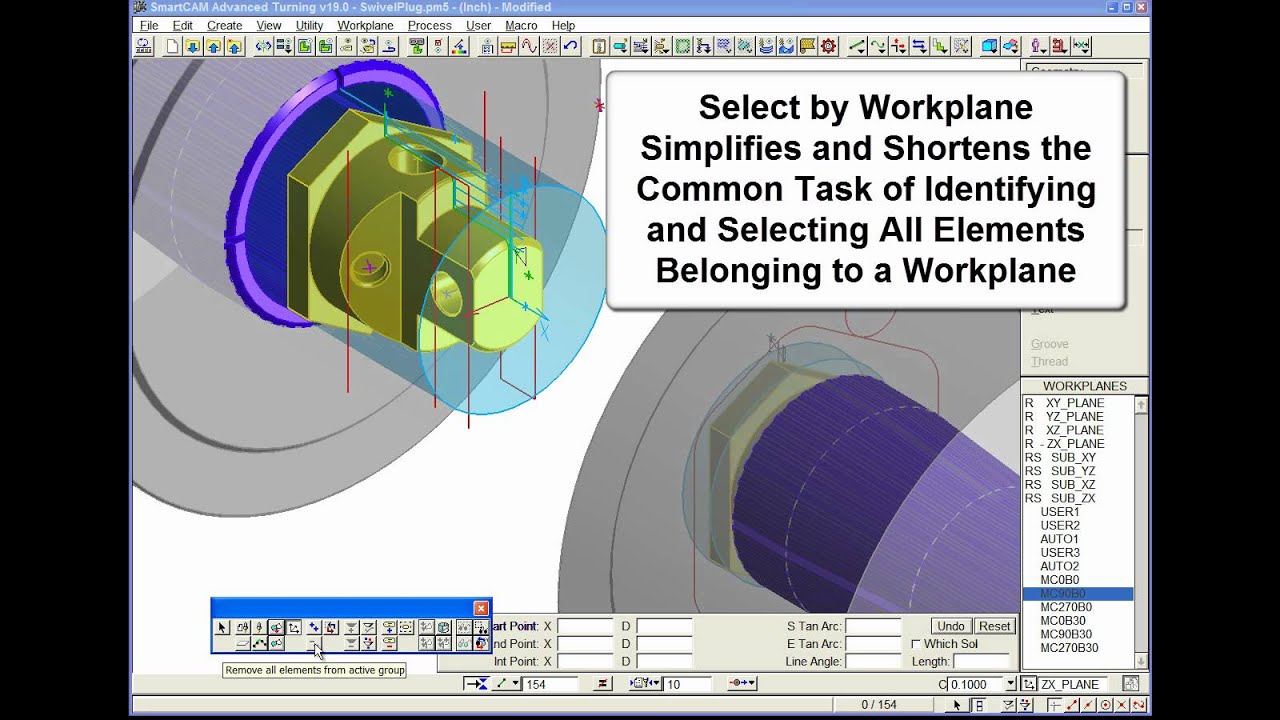Click the Reset button
Image resolution: width=1280 pixels, height=720 pixels.
(x=994, y=626)
